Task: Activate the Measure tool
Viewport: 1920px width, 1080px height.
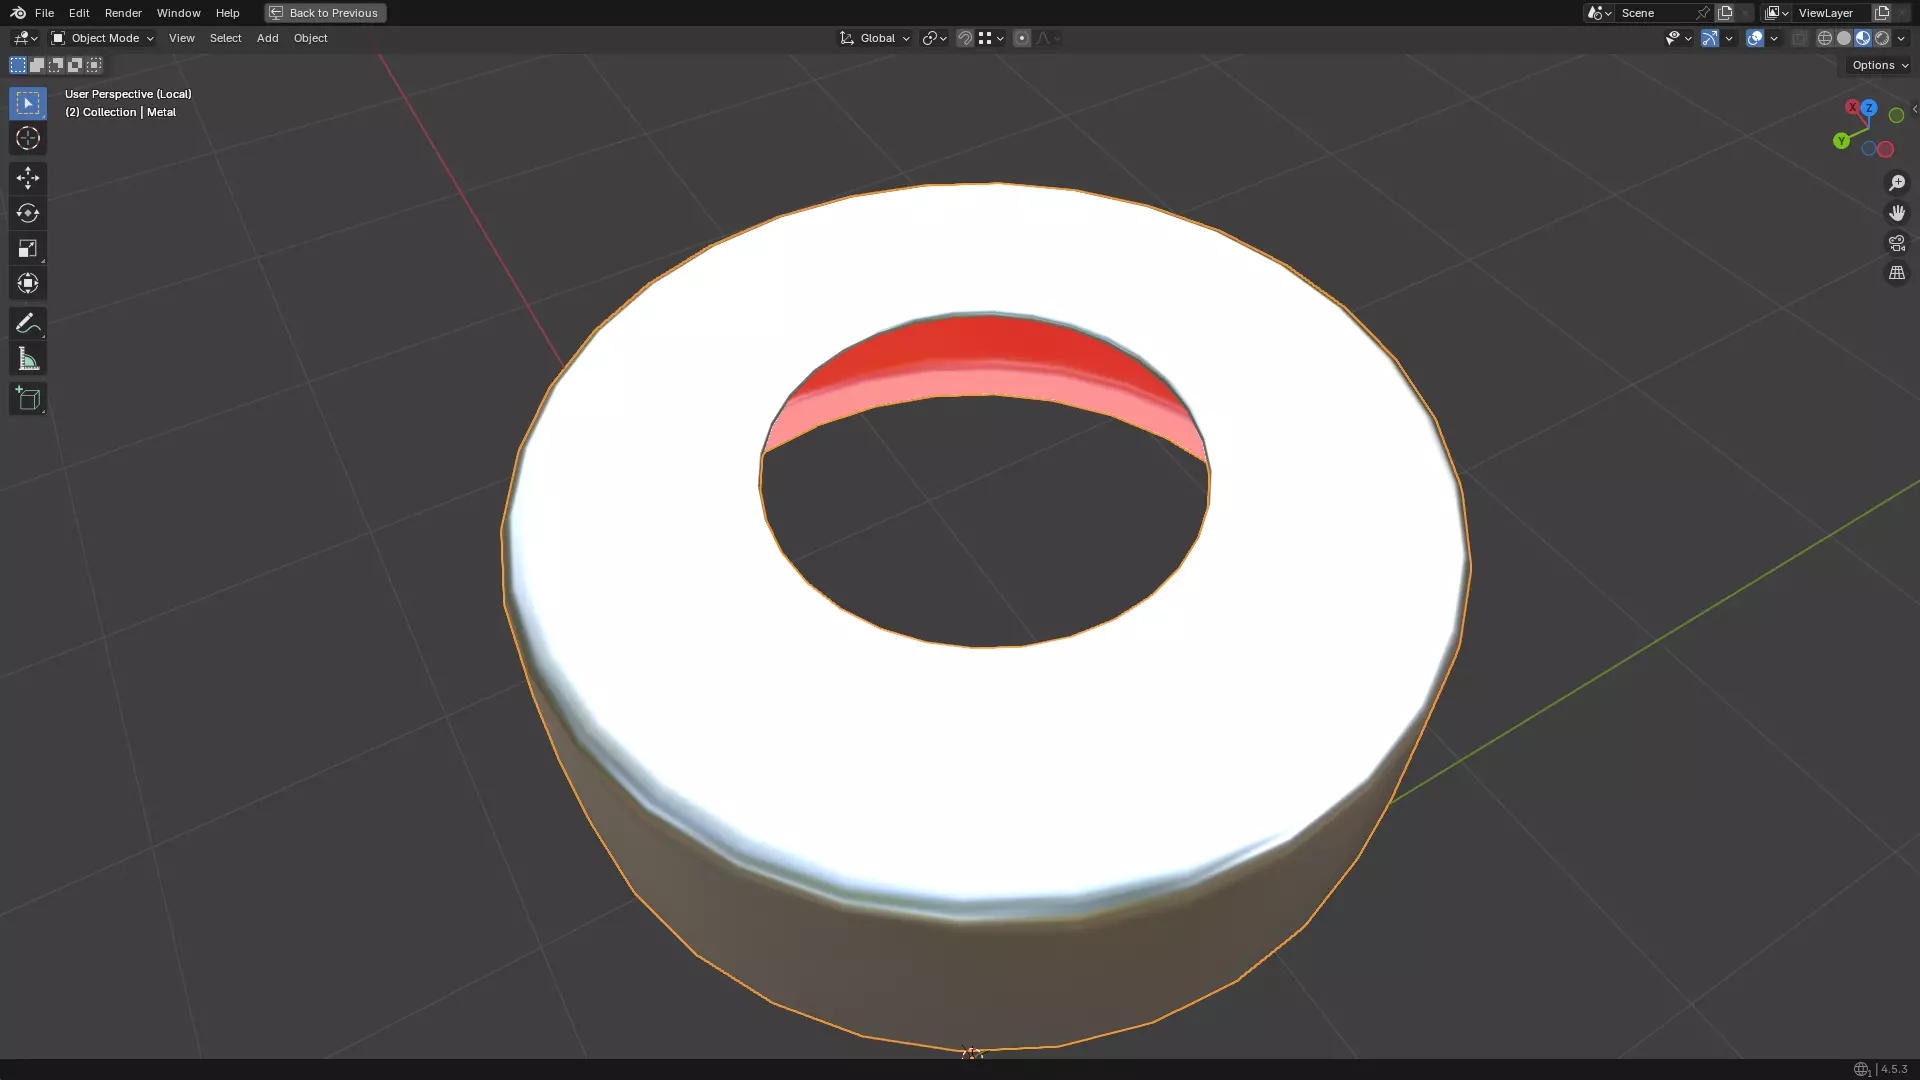Action: coord(28,359)
